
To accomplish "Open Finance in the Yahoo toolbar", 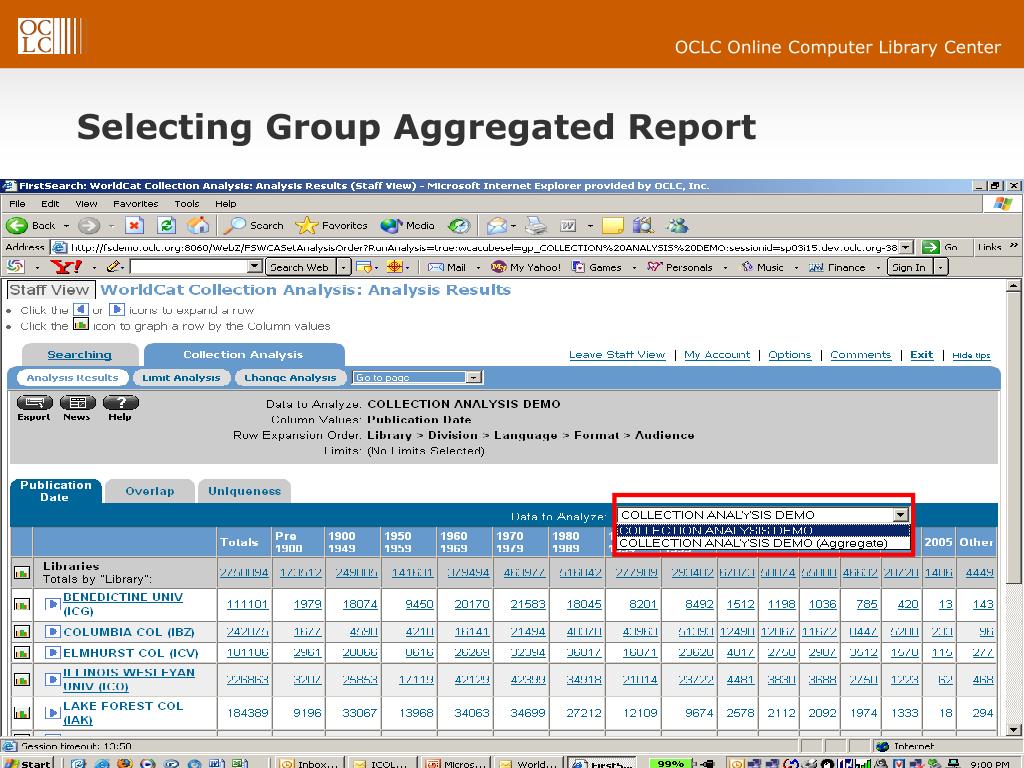I will click(837, 267).
